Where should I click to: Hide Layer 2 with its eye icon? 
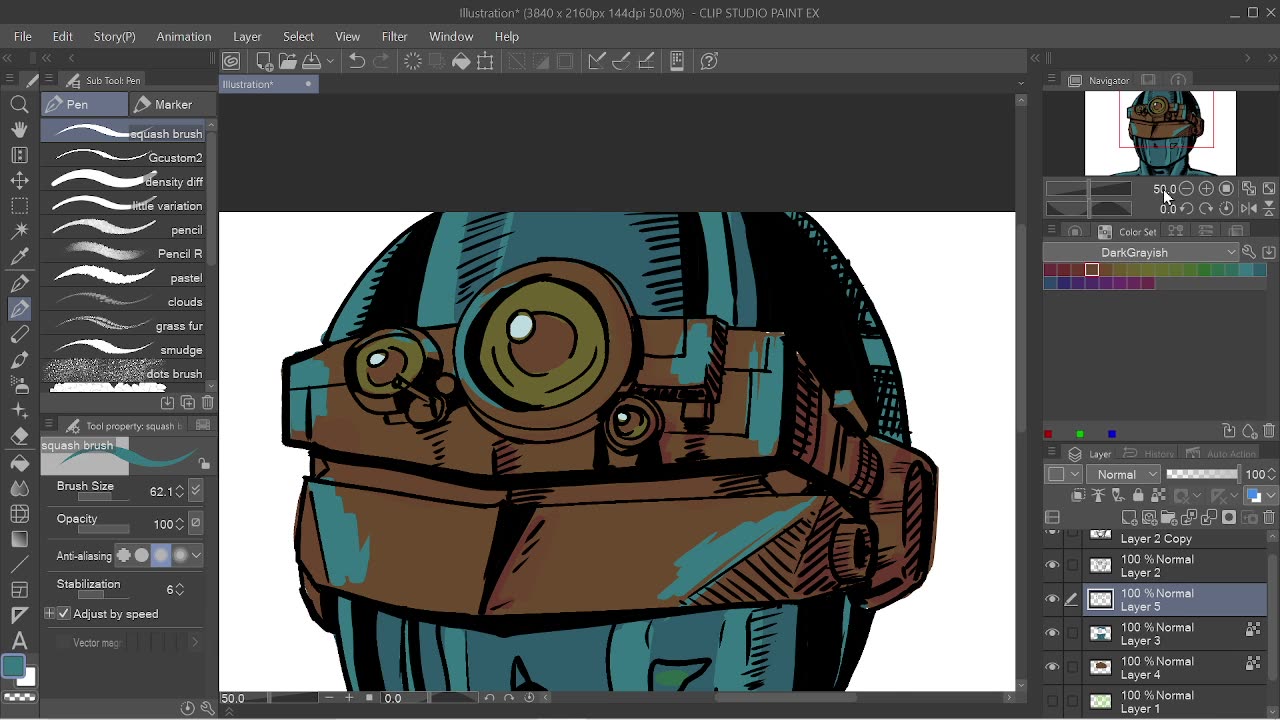click(1052, 566)
